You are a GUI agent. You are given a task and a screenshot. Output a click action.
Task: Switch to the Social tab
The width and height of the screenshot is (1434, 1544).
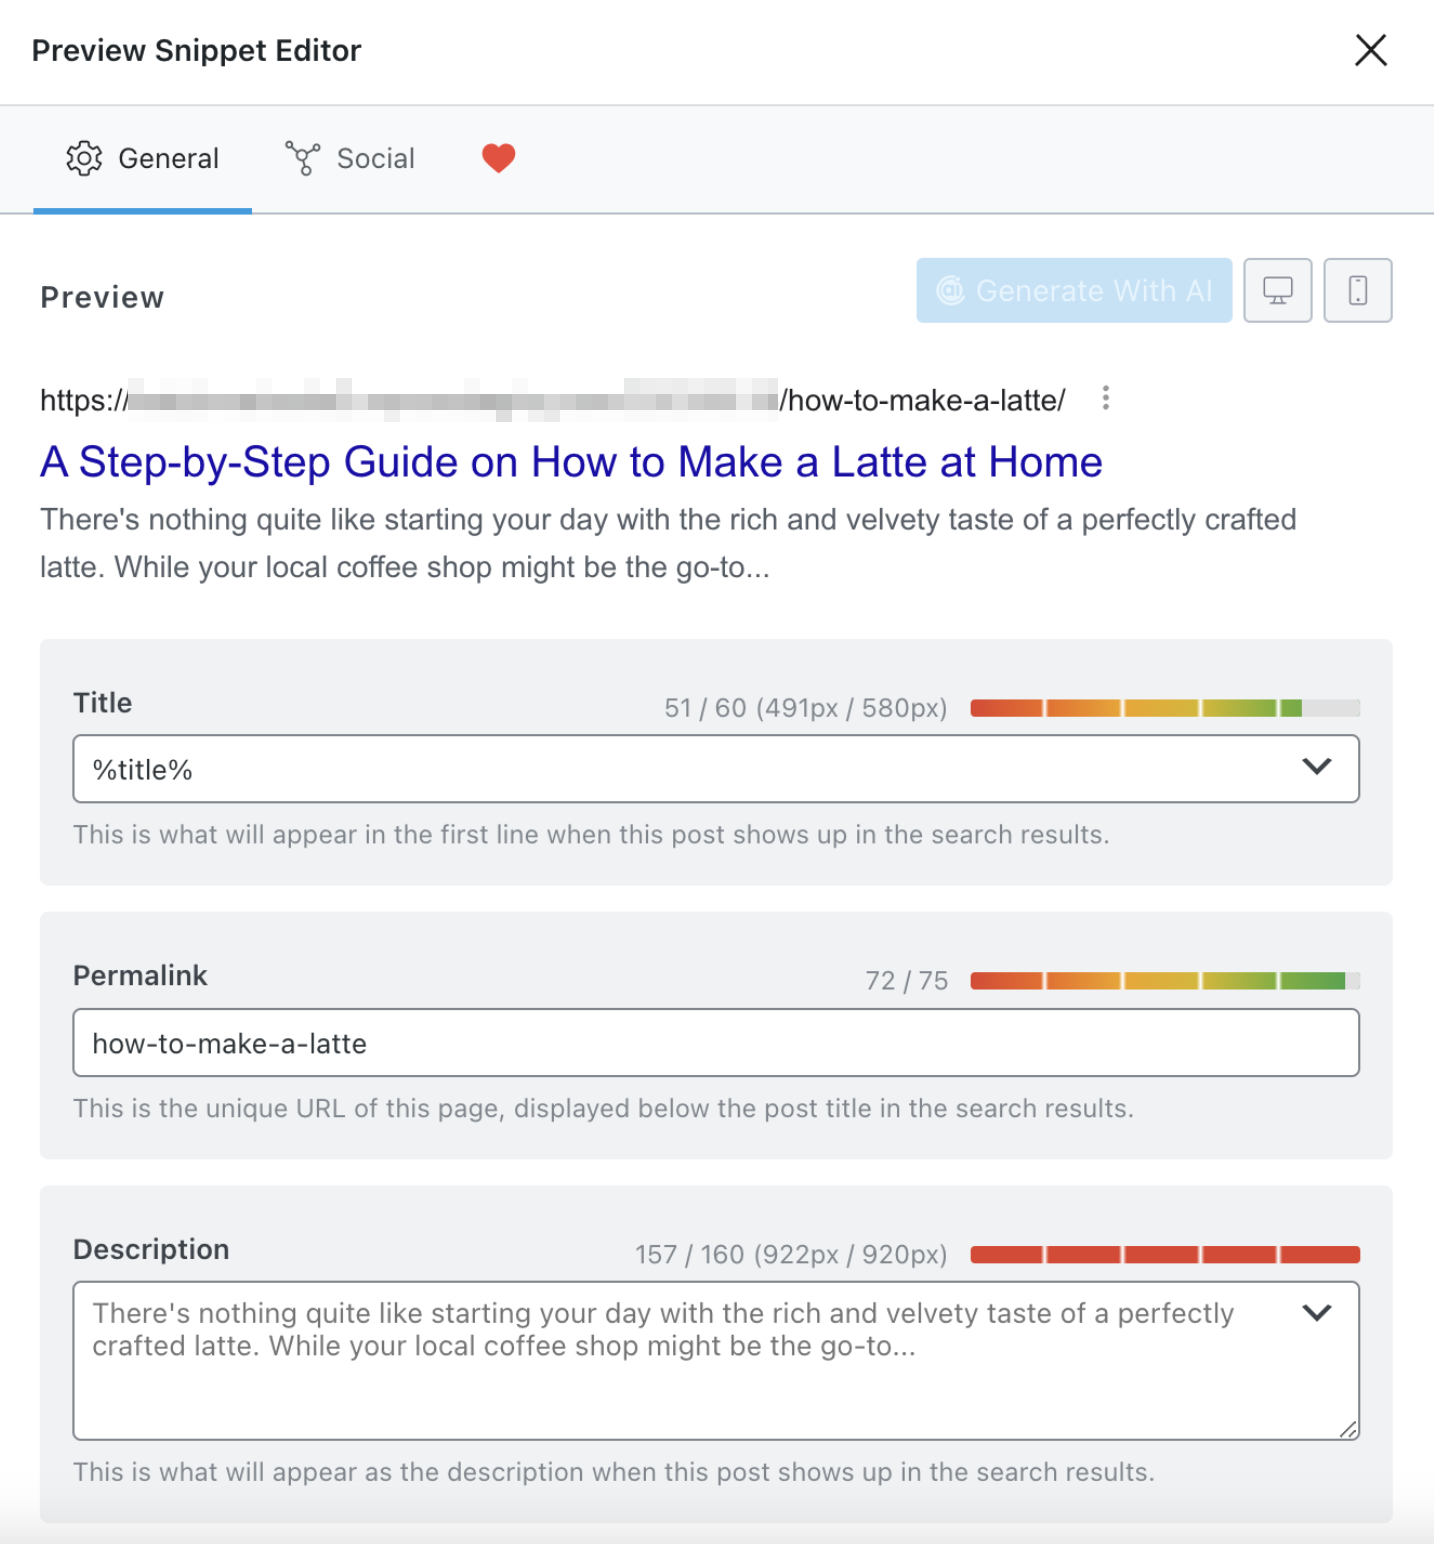pos(349,158)
